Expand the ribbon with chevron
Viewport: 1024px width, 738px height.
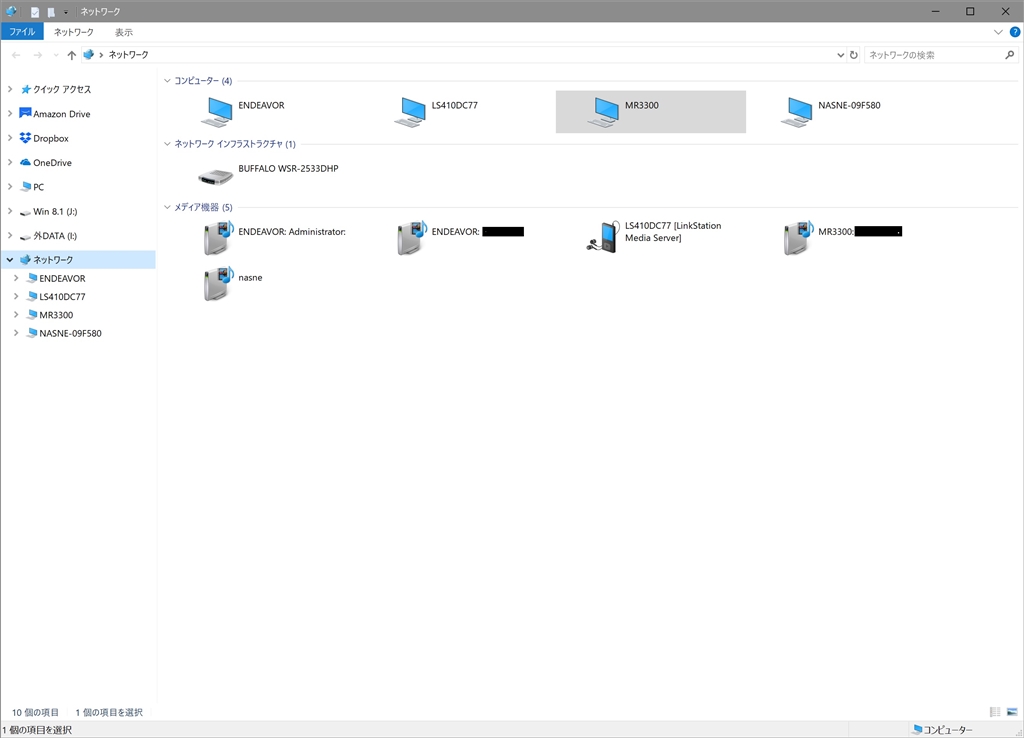point(998,32)
